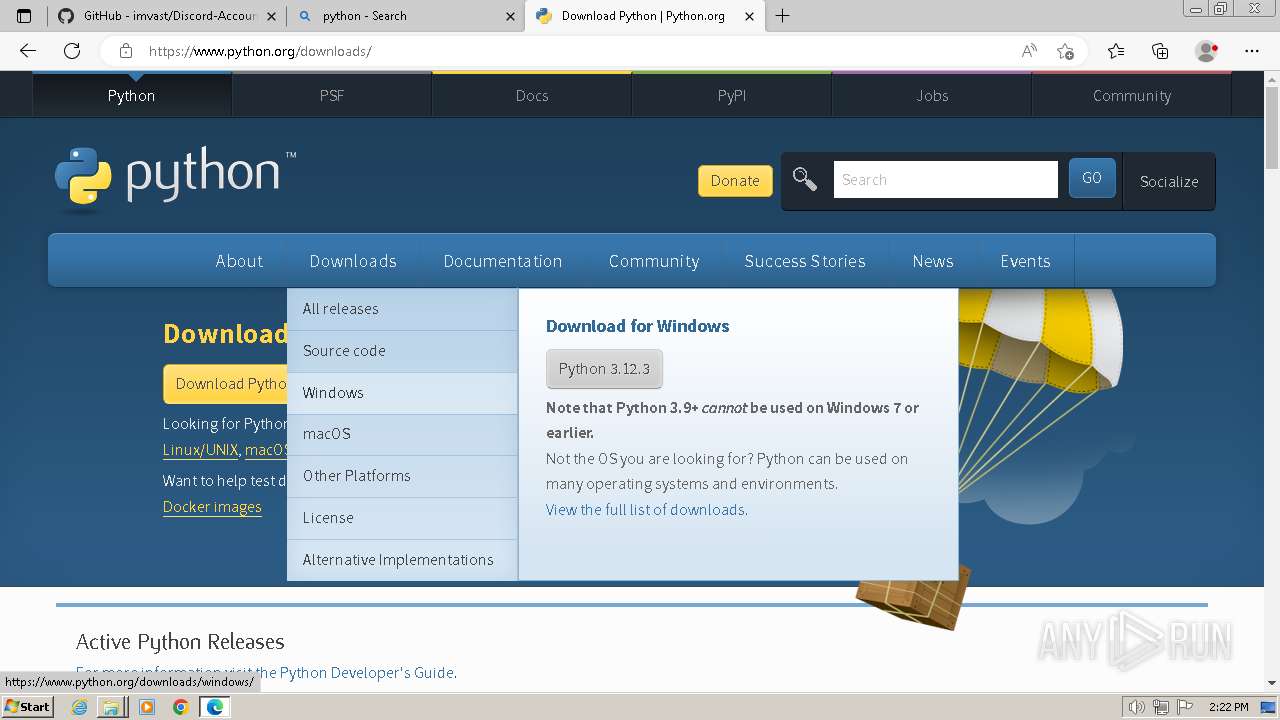This screenshot has width=1280, height=720.
Task: Choose All releases in the Downloads submenu
Action: (402, 309)
